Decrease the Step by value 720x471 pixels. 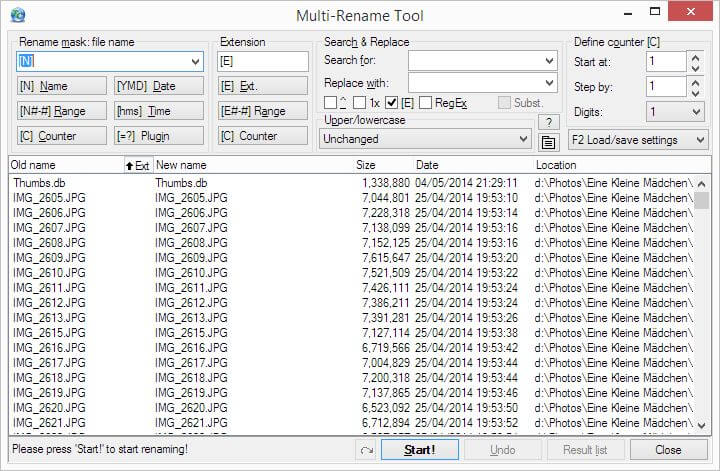(x=695, y=93)
